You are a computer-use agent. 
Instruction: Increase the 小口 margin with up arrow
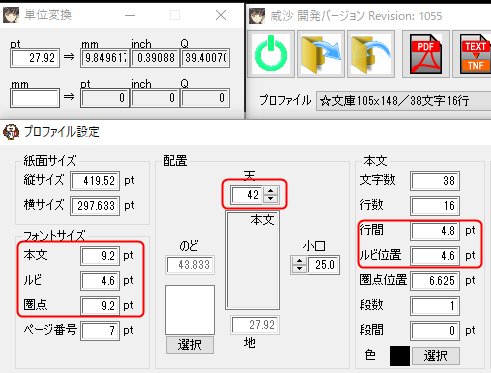pyautogui.click(x=299, y=261)
